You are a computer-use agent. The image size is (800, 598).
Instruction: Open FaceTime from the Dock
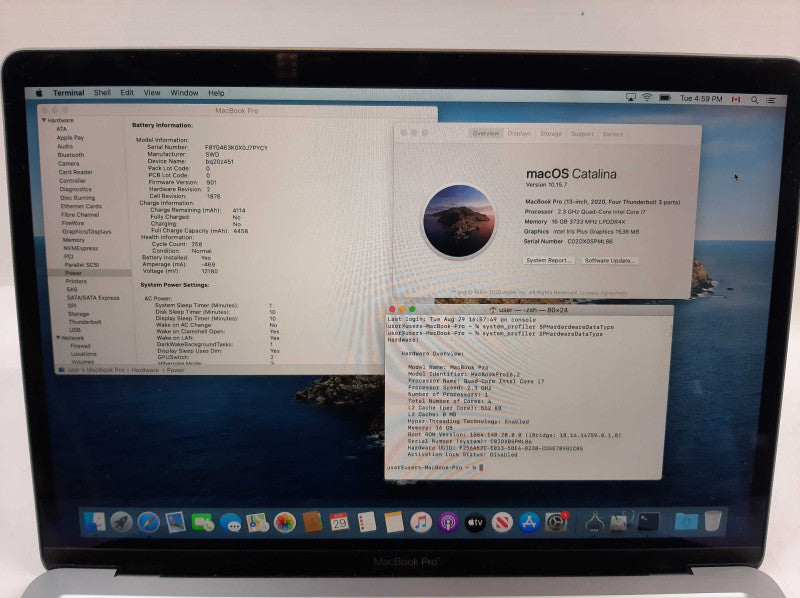203,522
